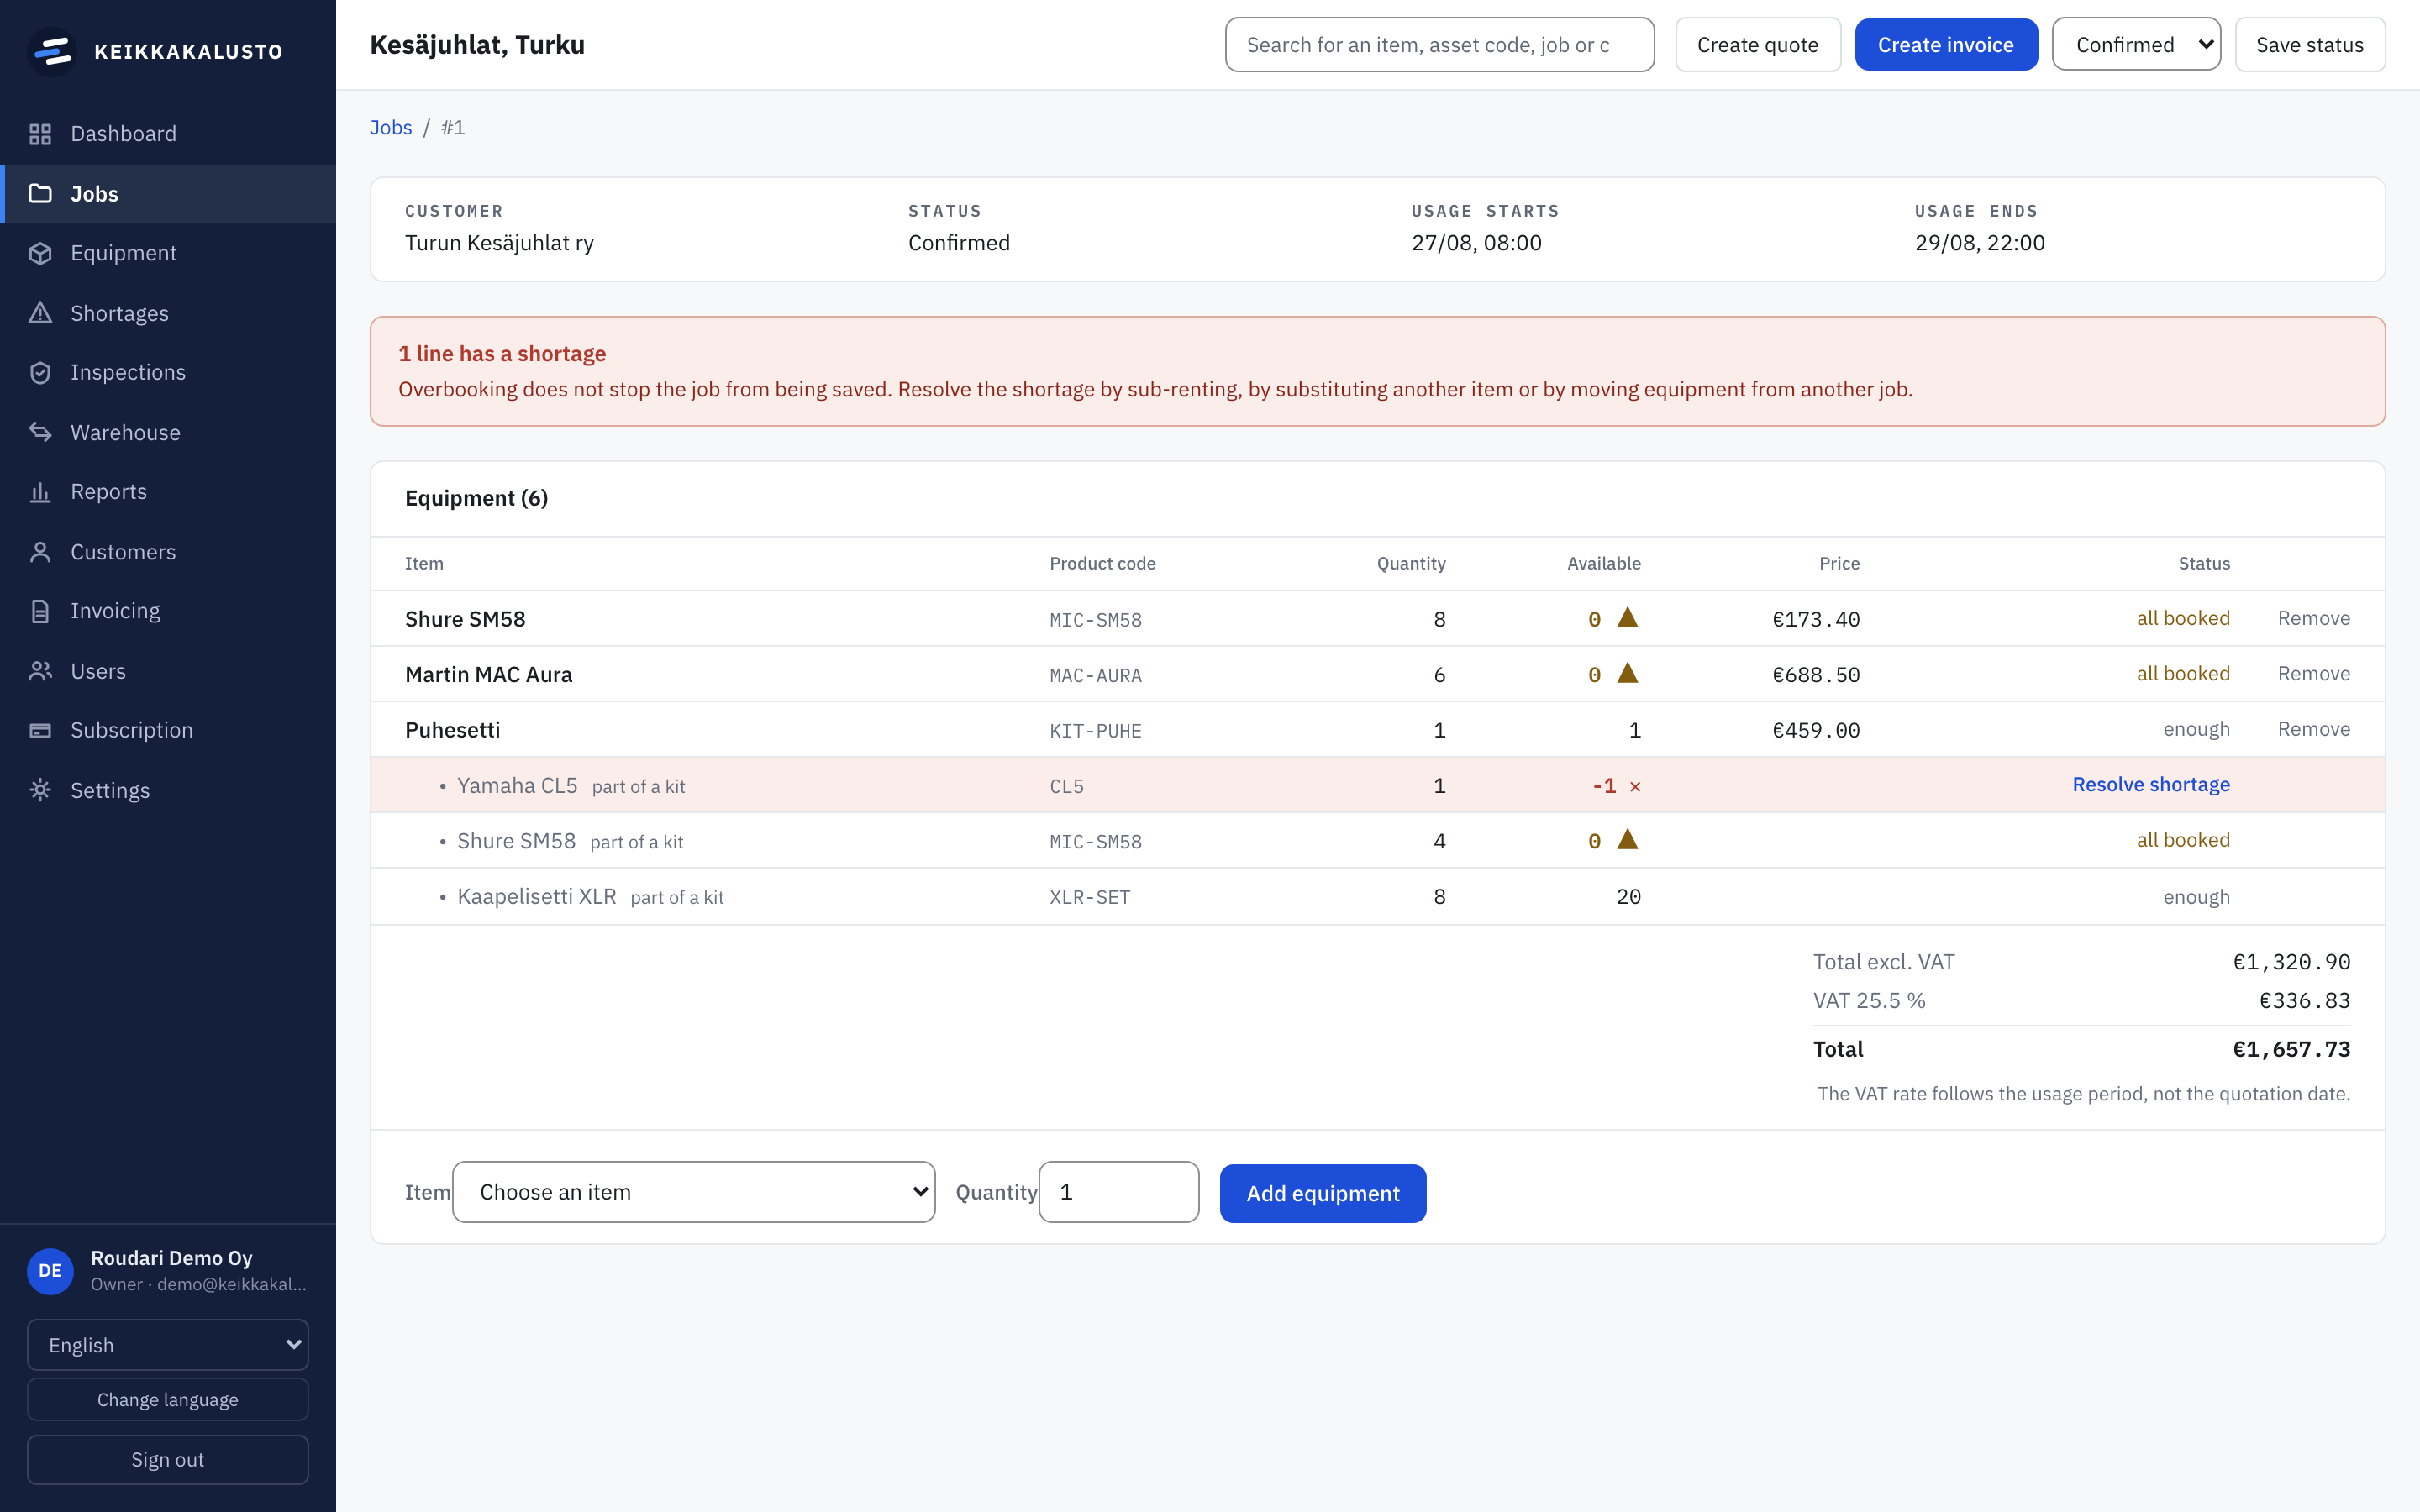Click the Inspections shield icon
The width and height of the screenshot is (2420, 1512).
[40, 372]
